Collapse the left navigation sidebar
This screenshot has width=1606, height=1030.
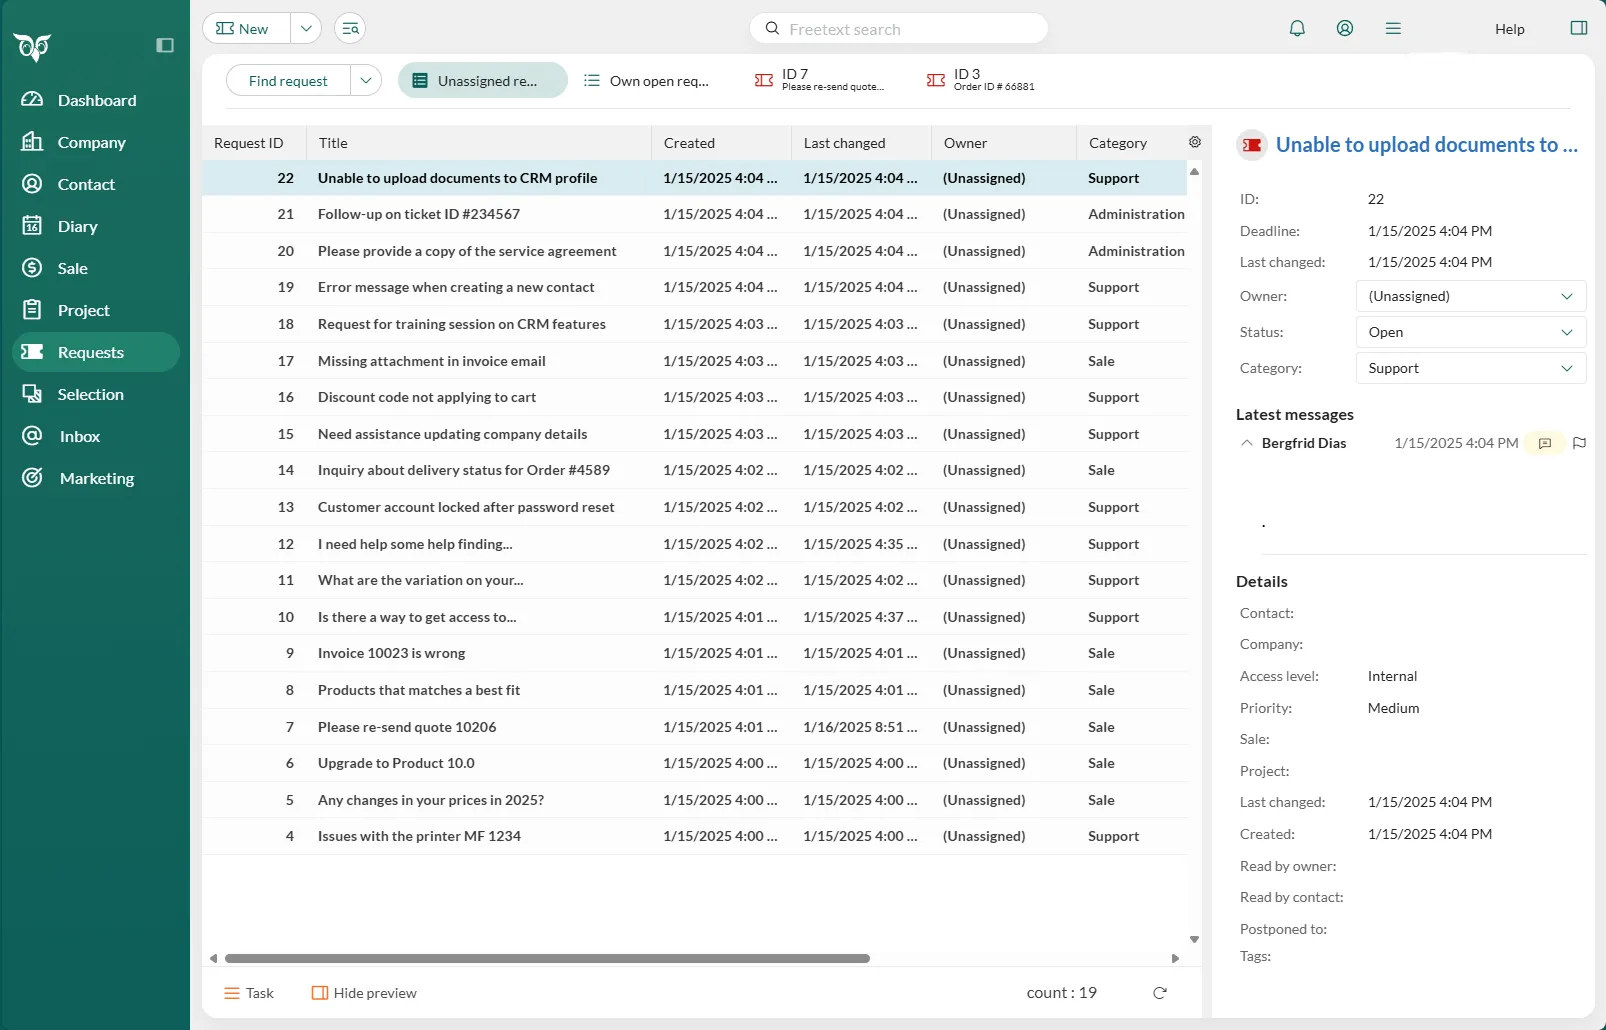[165, 45]
